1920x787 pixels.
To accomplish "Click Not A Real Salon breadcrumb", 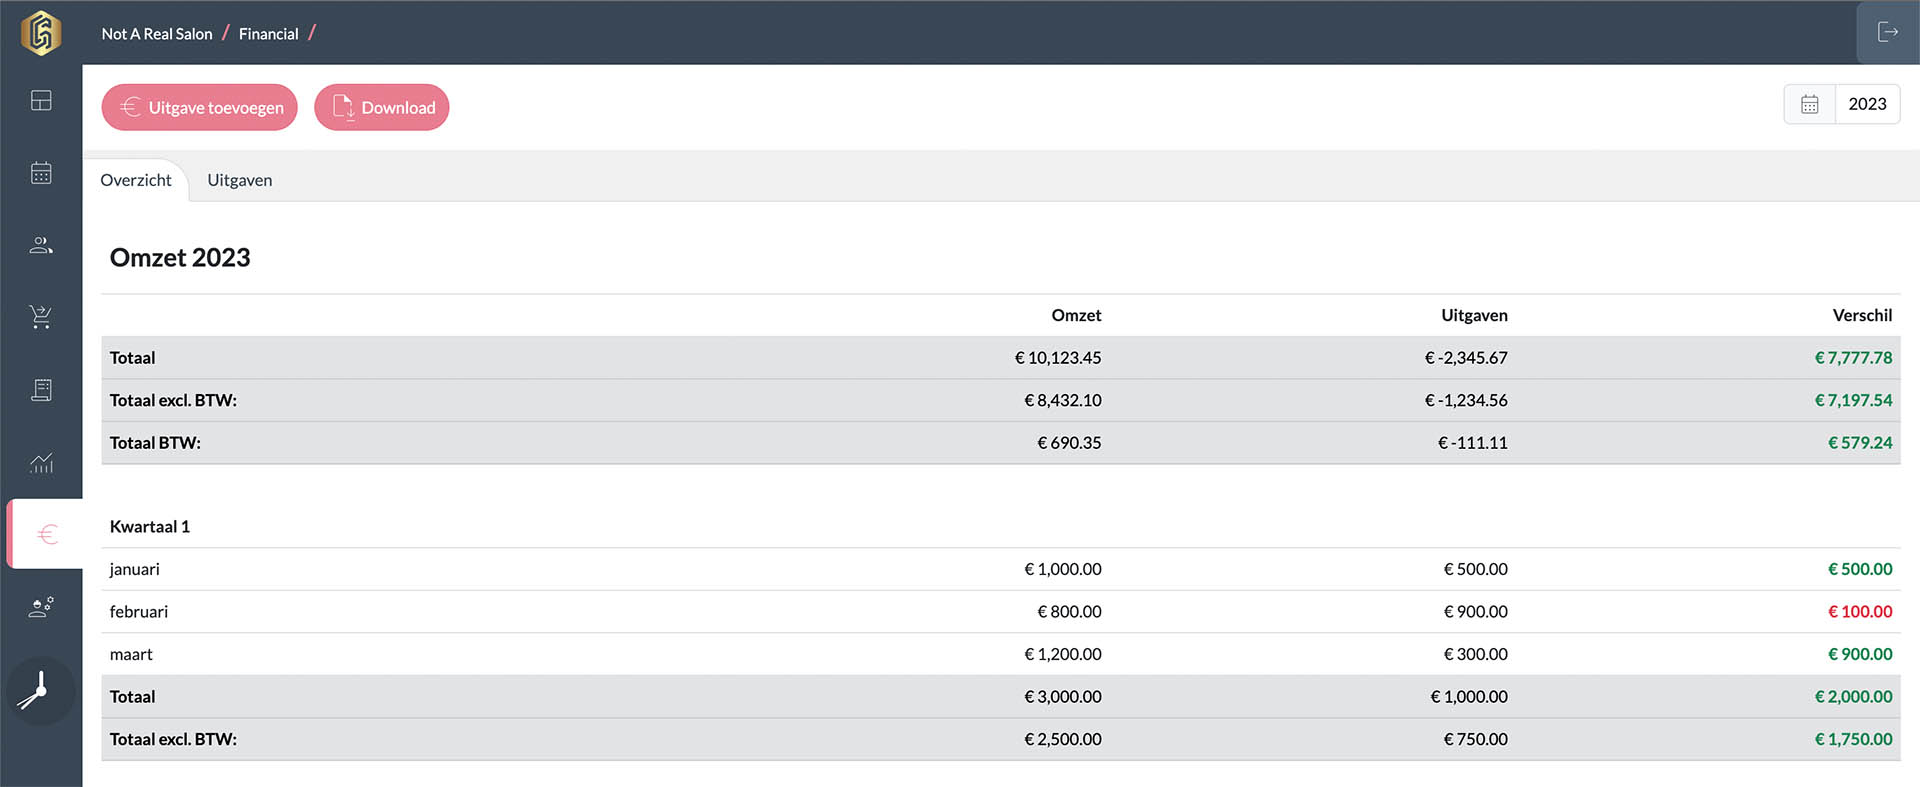I will tap(157, 34).
